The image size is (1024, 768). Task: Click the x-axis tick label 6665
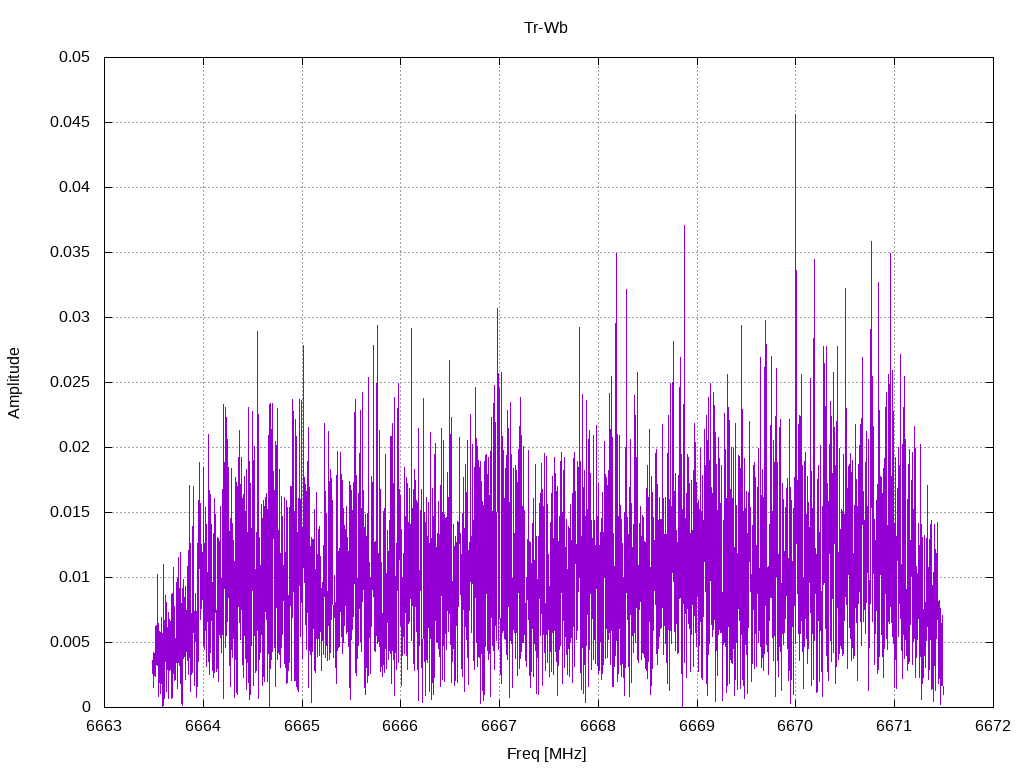(302, 726)
